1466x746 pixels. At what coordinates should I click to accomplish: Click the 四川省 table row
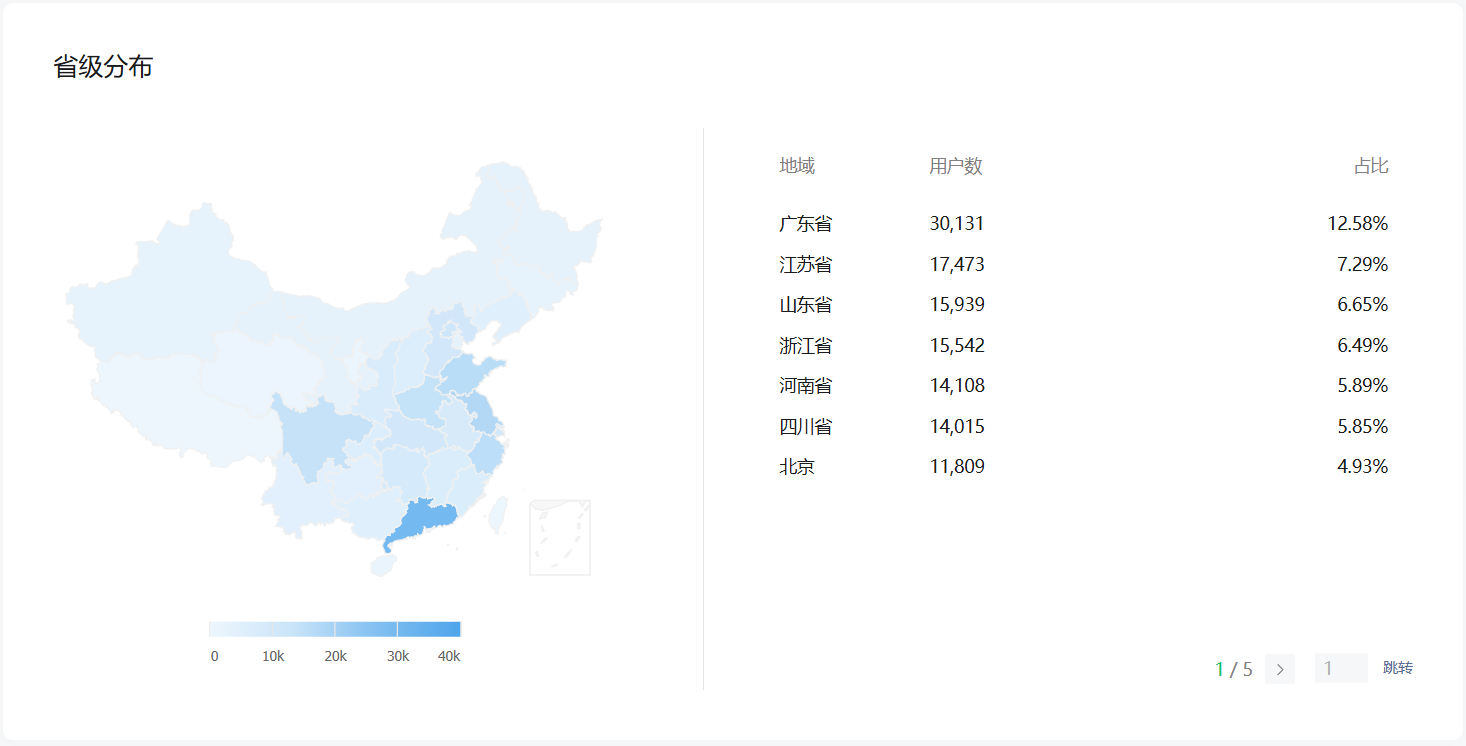pyautogui.click(x=1084, y=427)
